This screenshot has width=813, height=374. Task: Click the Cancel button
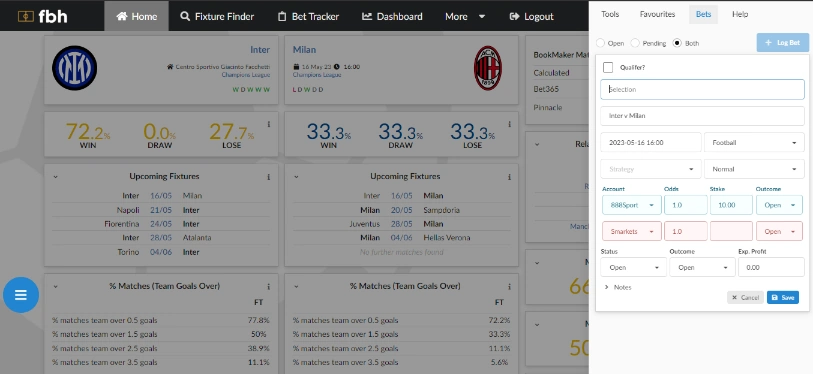(745, 297)
